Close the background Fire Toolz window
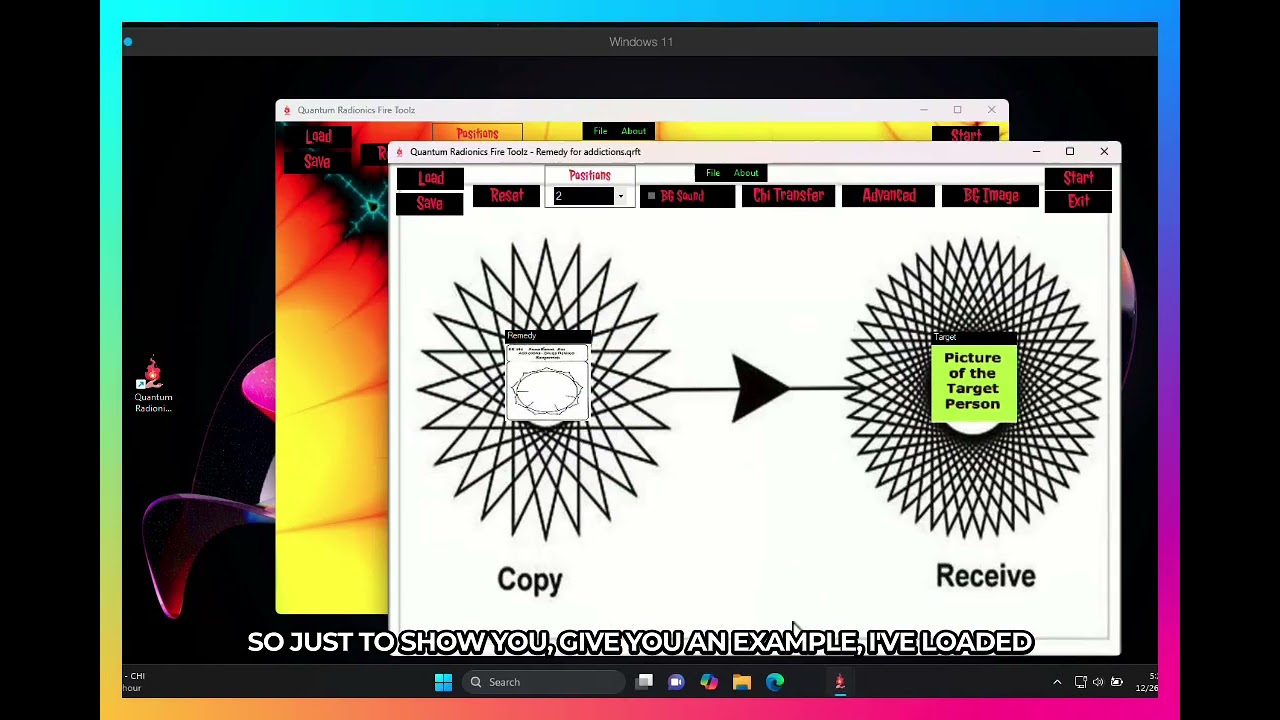 coord(991,110)
